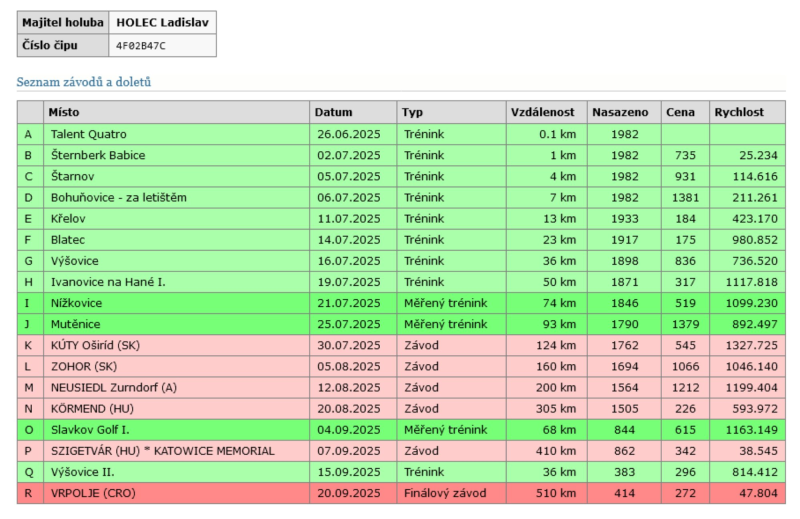Image resolution: width=800 pixels, height=519 pixels.
Task: Click the 'Rychlost' column header
Action: point(738,112)
